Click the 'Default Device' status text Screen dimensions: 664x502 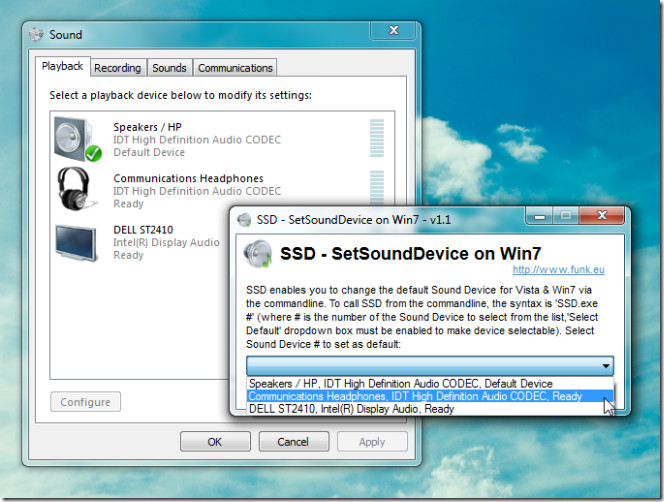(149, 152)
